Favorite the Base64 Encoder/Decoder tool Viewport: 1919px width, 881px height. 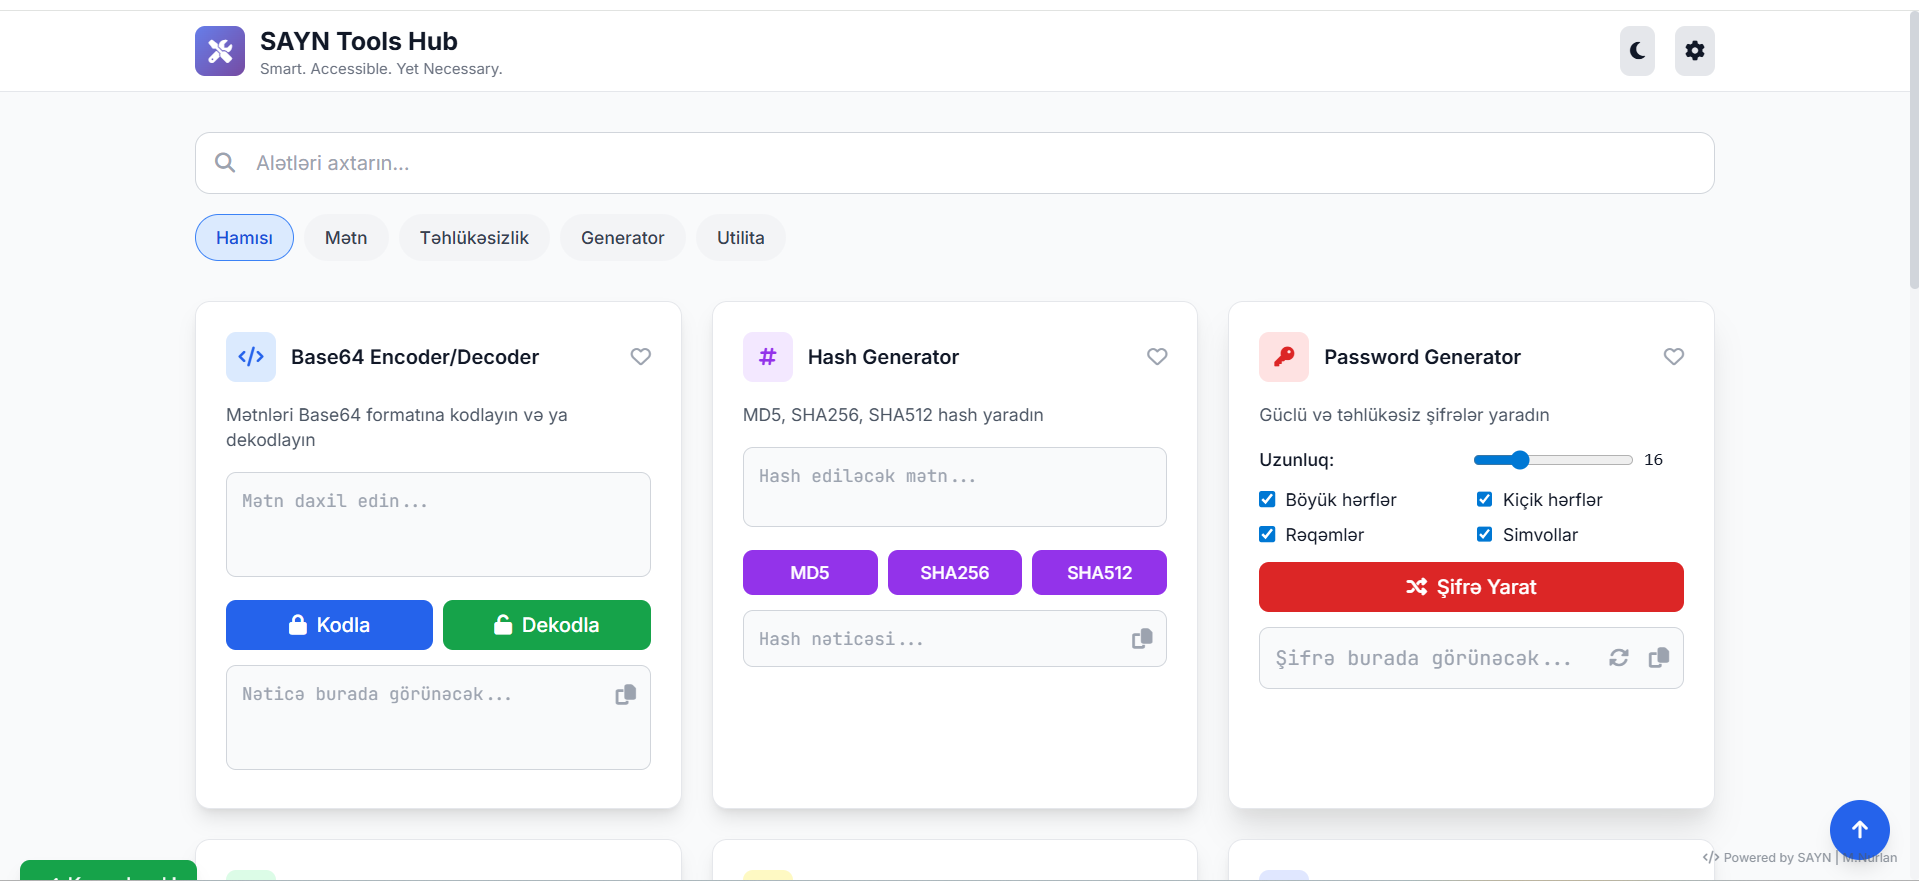[x=641, y=357]
